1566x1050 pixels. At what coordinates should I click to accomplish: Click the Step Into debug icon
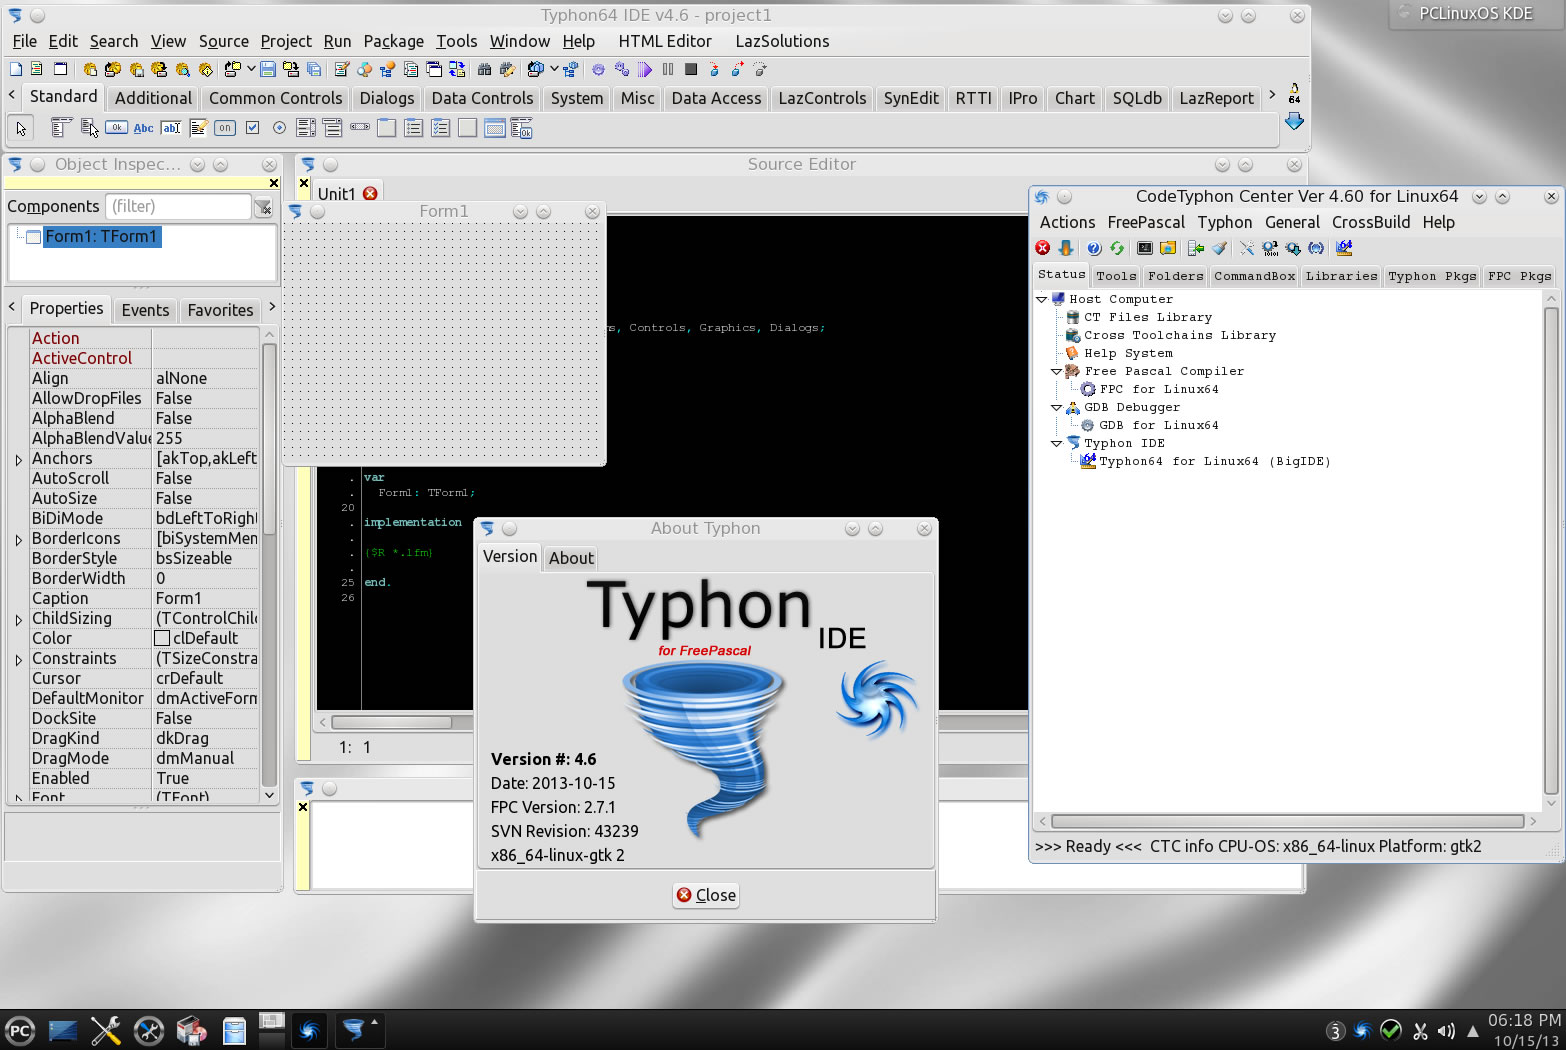tap(714, 69)
